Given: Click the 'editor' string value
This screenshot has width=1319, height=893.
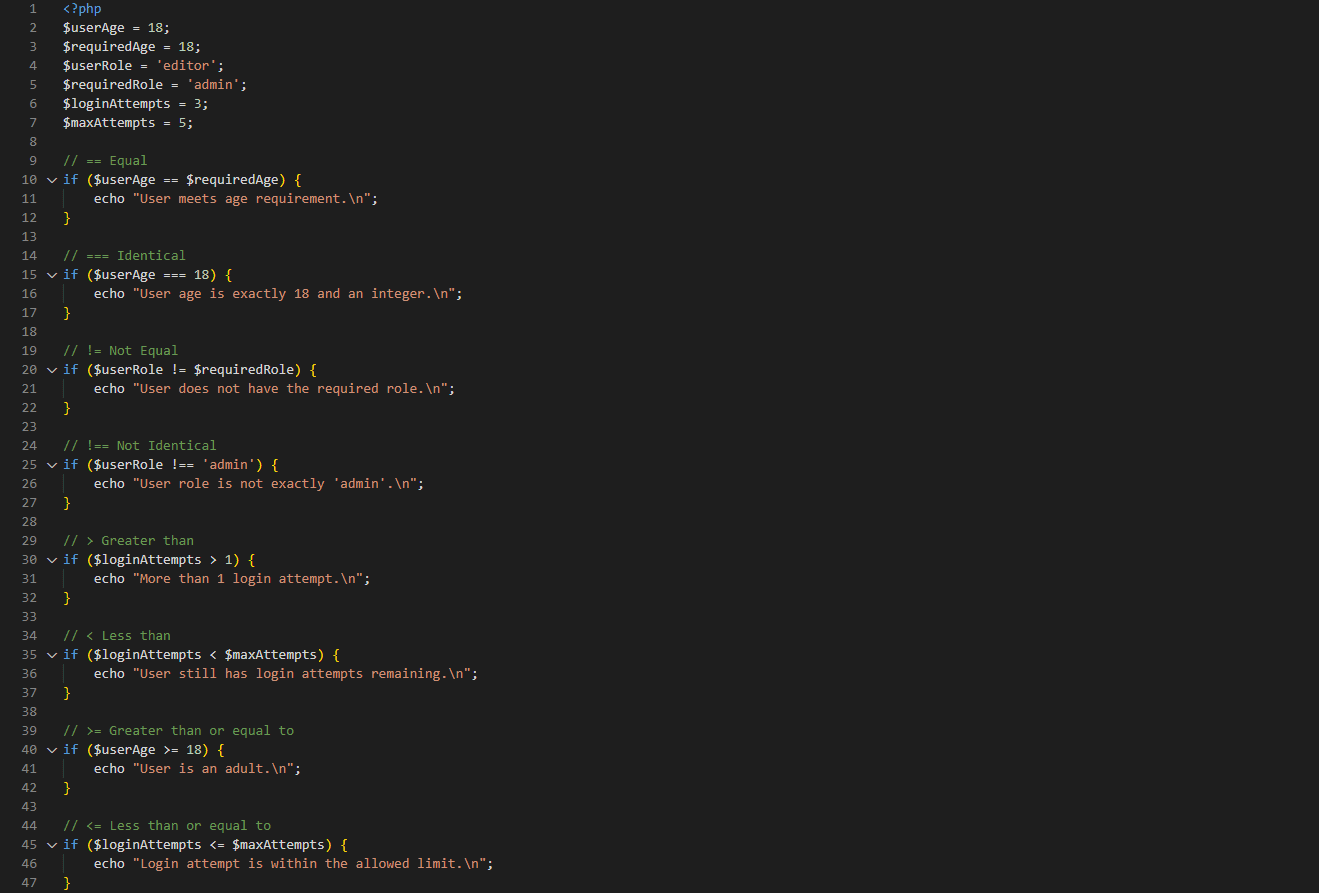Looking at the screenshot, I should click(186, 66).
